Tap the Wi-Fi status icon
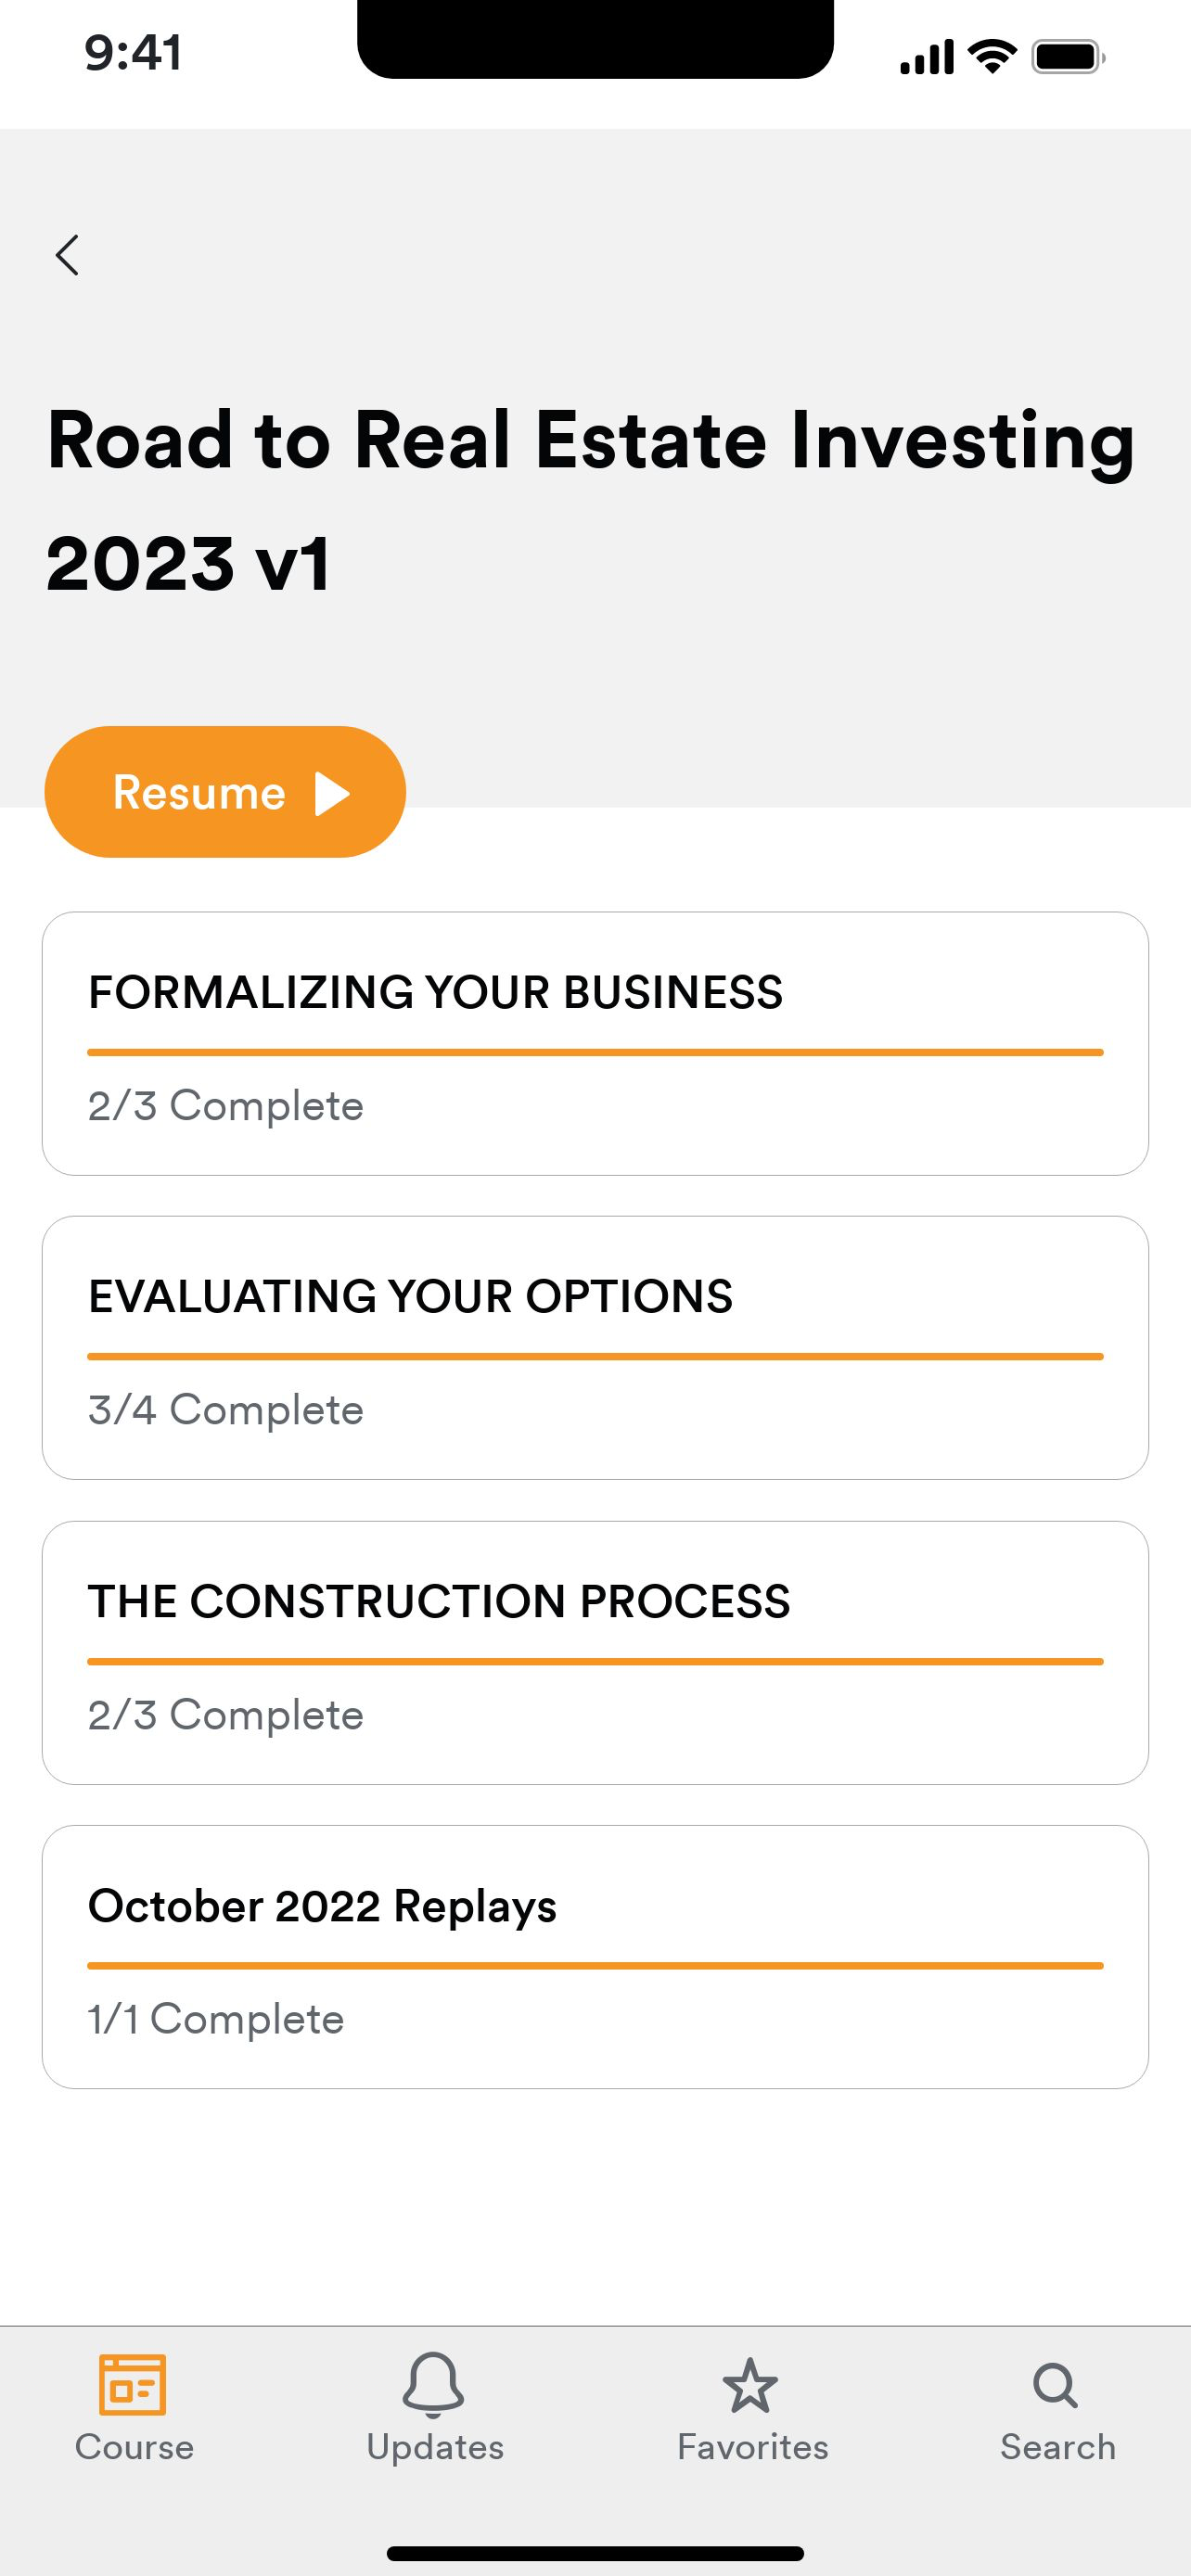 click(x=993, y=57)
